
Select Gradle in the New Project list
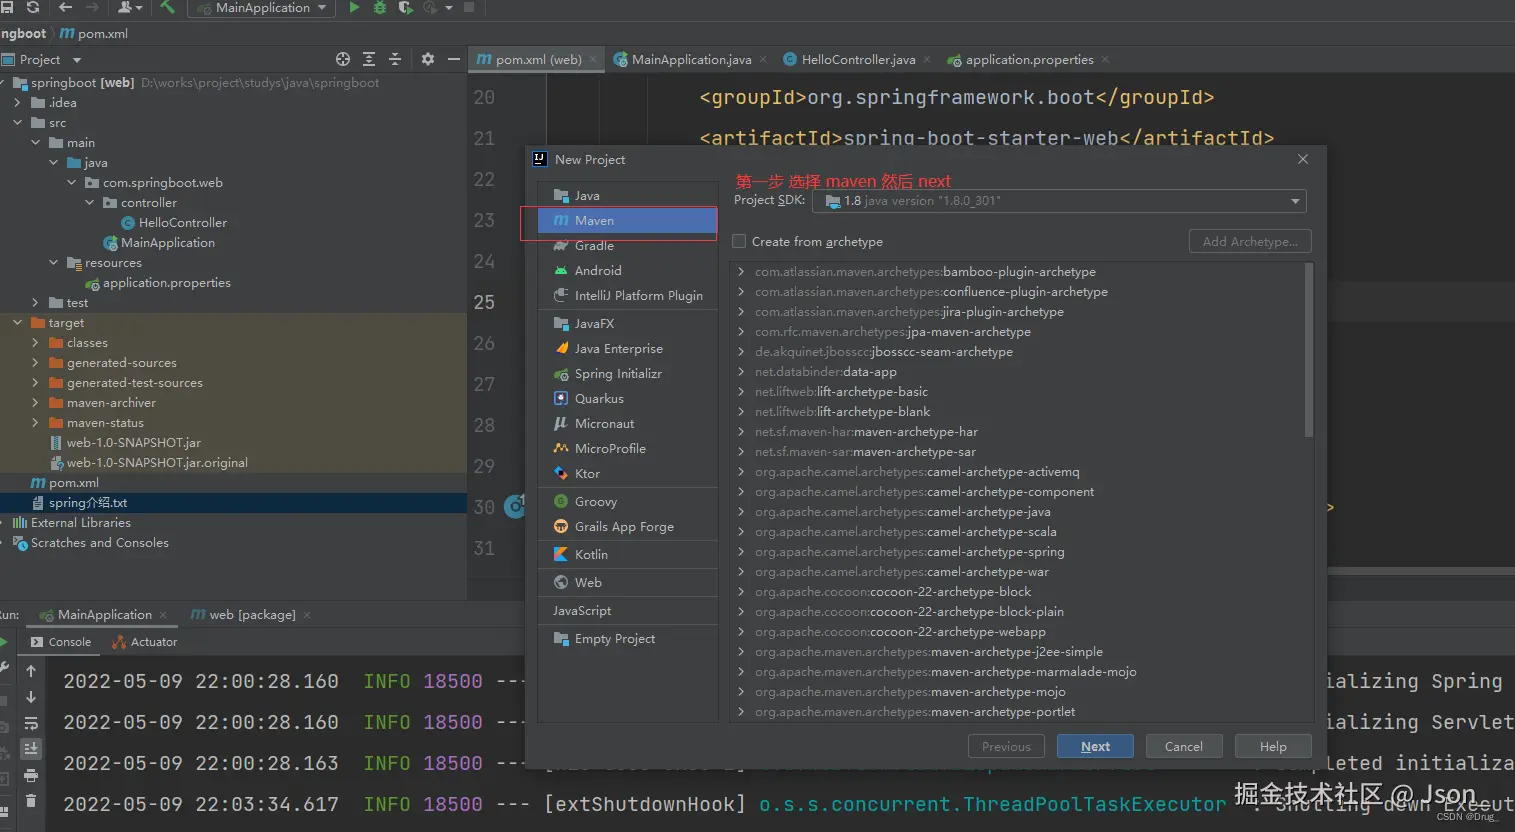[628, 245]
